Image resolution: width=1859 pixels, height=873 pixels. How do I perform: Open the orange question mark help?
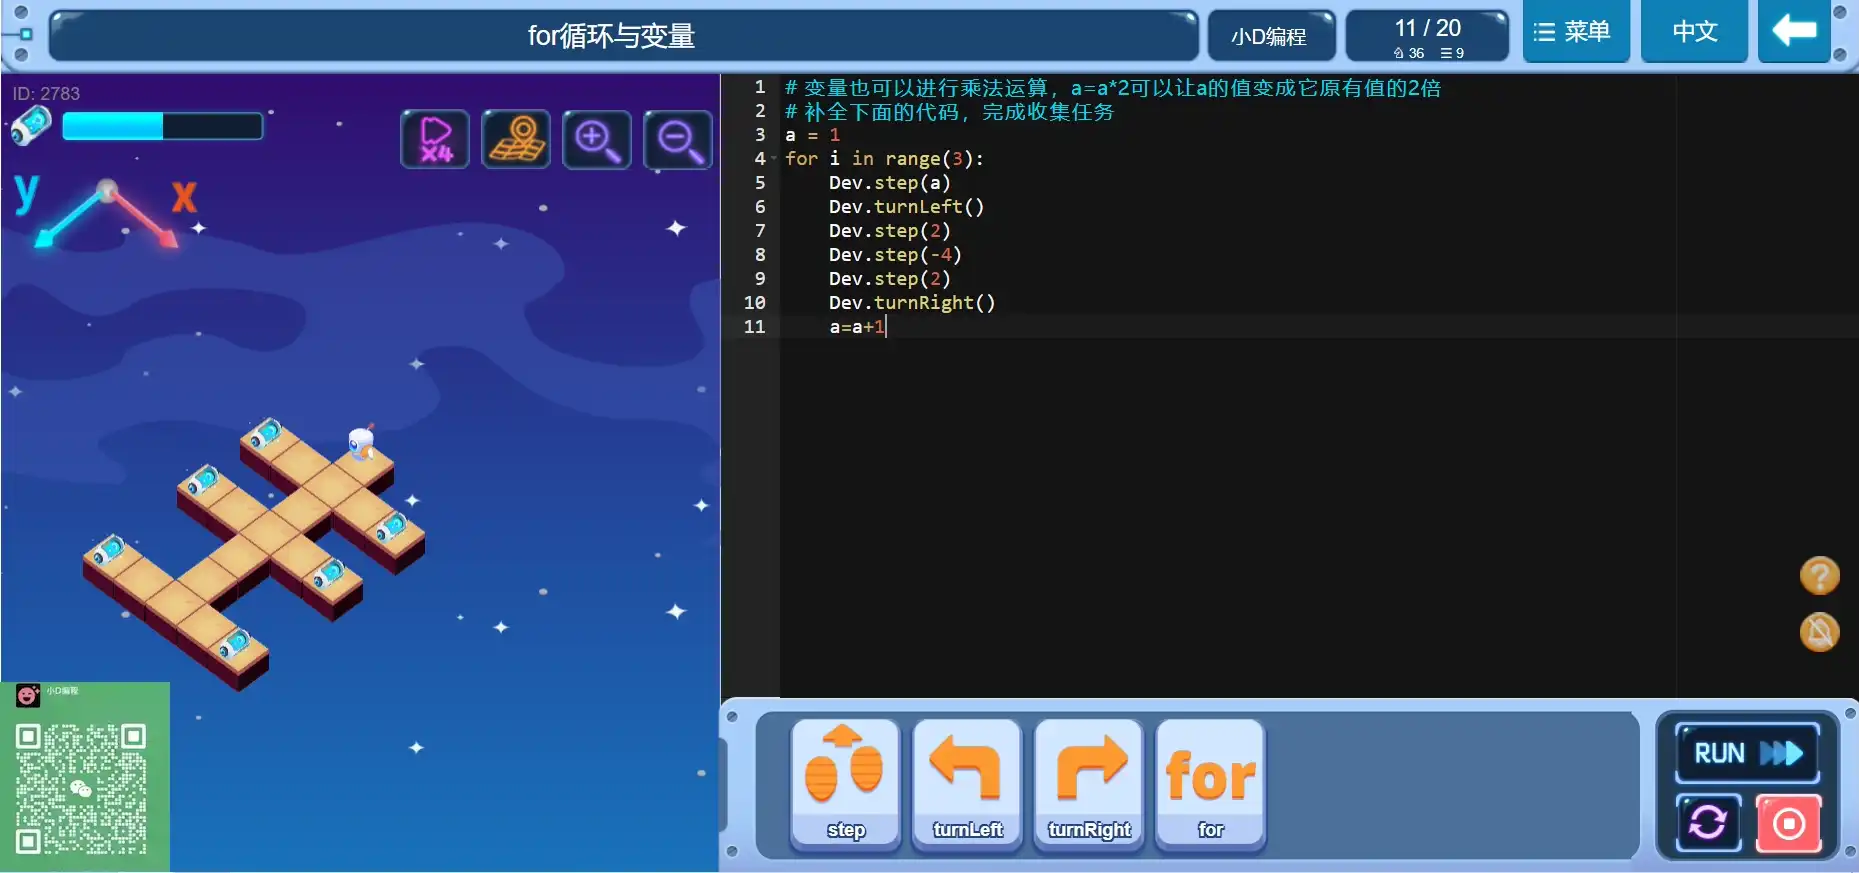(x=1819, y=576)
